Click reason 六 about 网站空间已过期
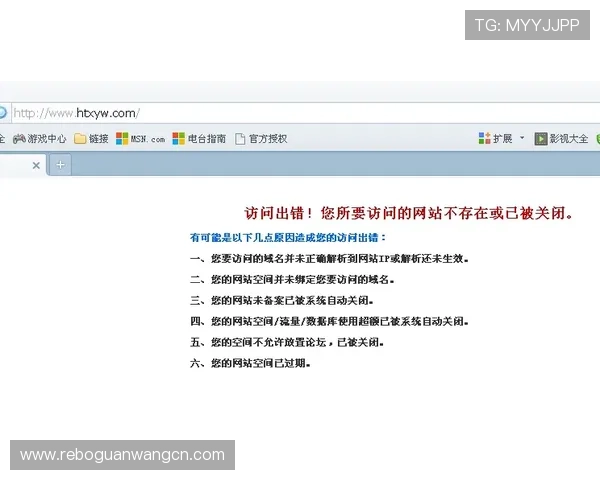 tap(250, 363)
